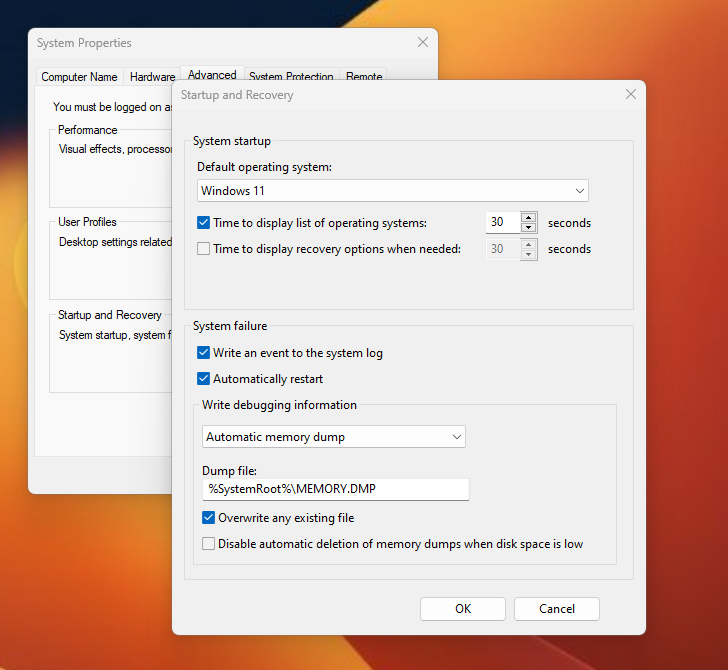Uncheck Write an event to the system log
This screenshot has width=728, height=670.
(x=203, y=353)
